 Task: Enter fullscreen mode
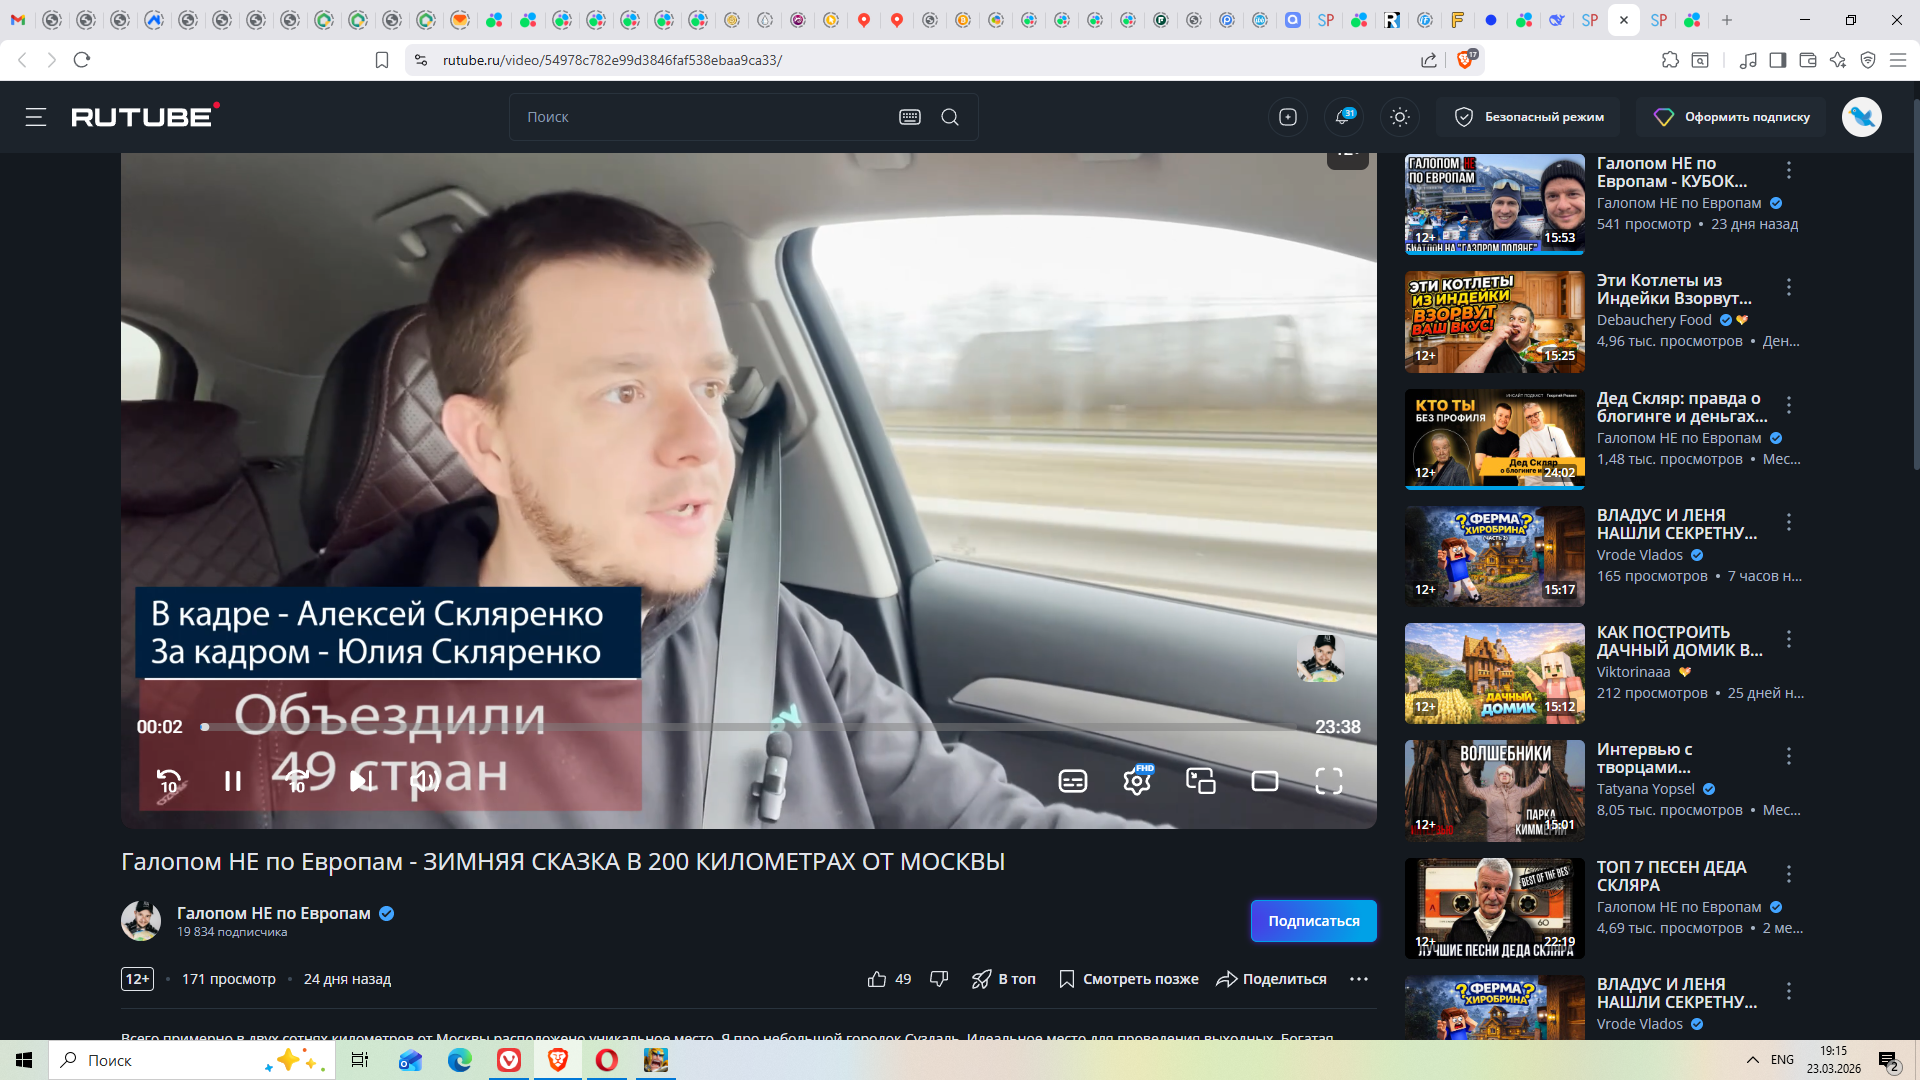[1329, 781]
